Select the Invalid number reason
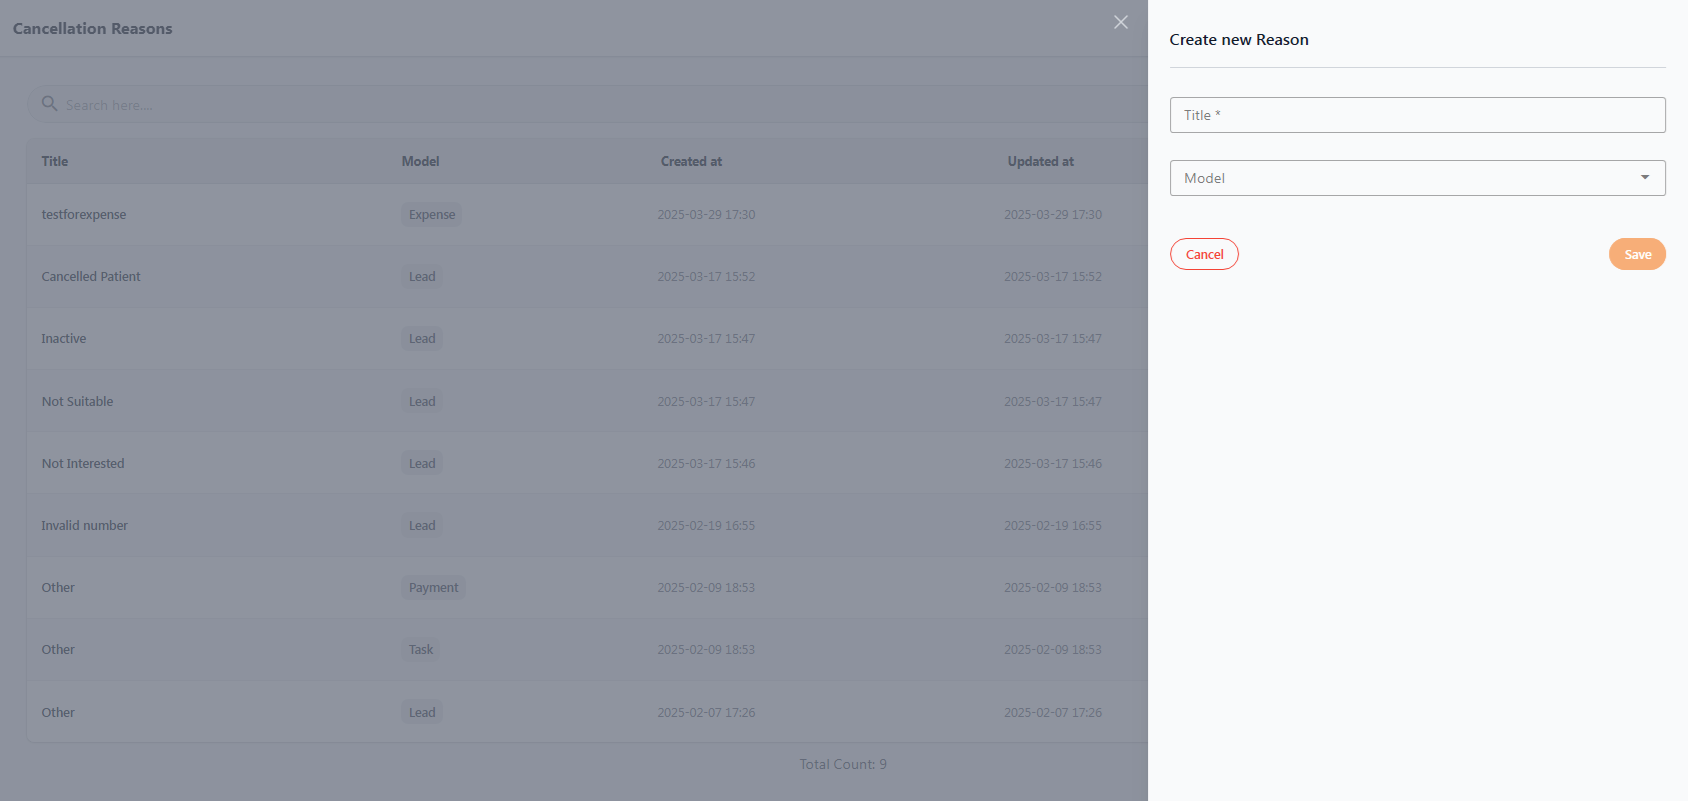This screenshot has height=801, width=1688. pyautogui.click(x=85, y=525)
